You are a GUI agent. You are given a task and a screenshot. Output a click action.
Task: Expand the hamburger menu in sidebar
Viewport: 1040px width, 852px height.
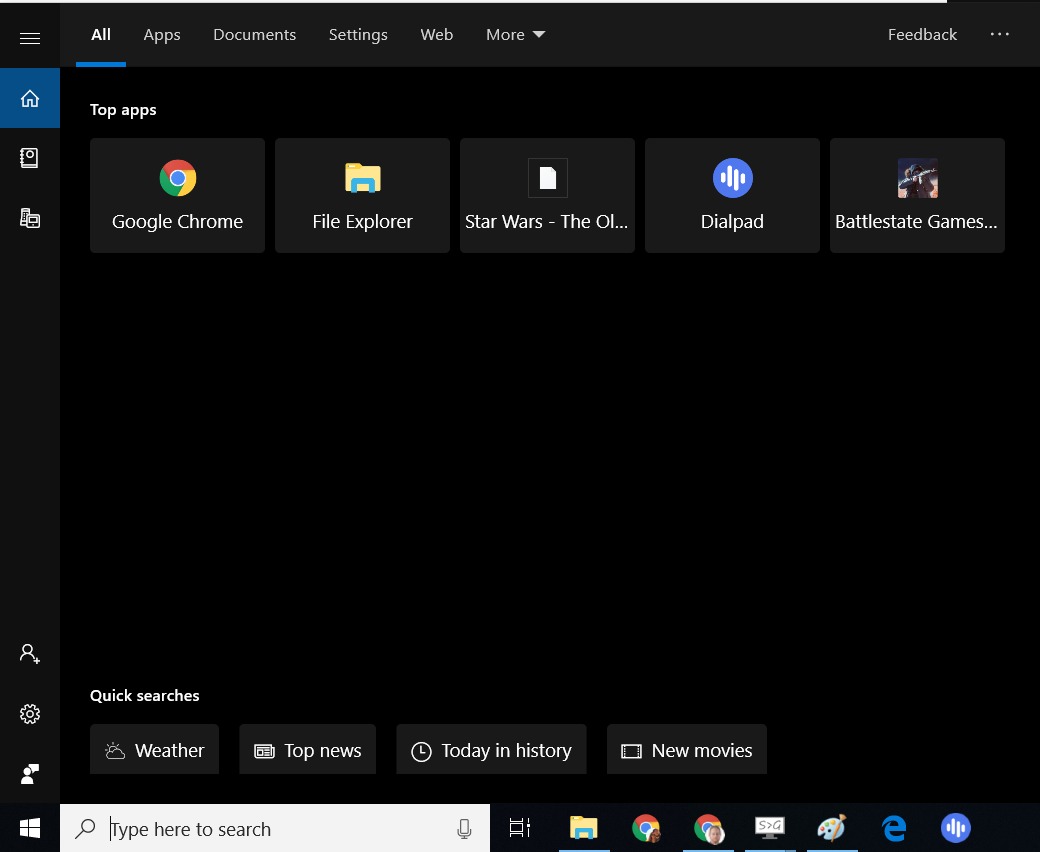click(x=30, y=38)
